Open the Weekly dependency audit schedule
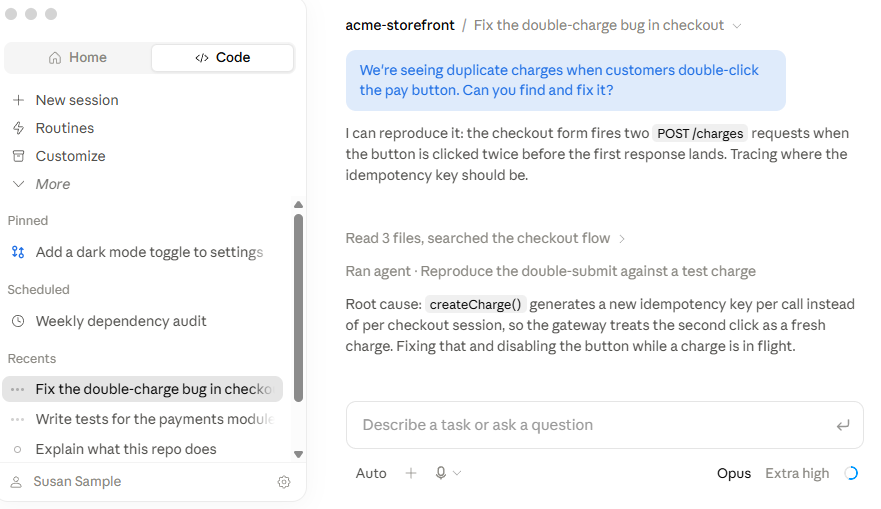Image resolution: width=881 pixels, height=509 pixels. [121, 321]
